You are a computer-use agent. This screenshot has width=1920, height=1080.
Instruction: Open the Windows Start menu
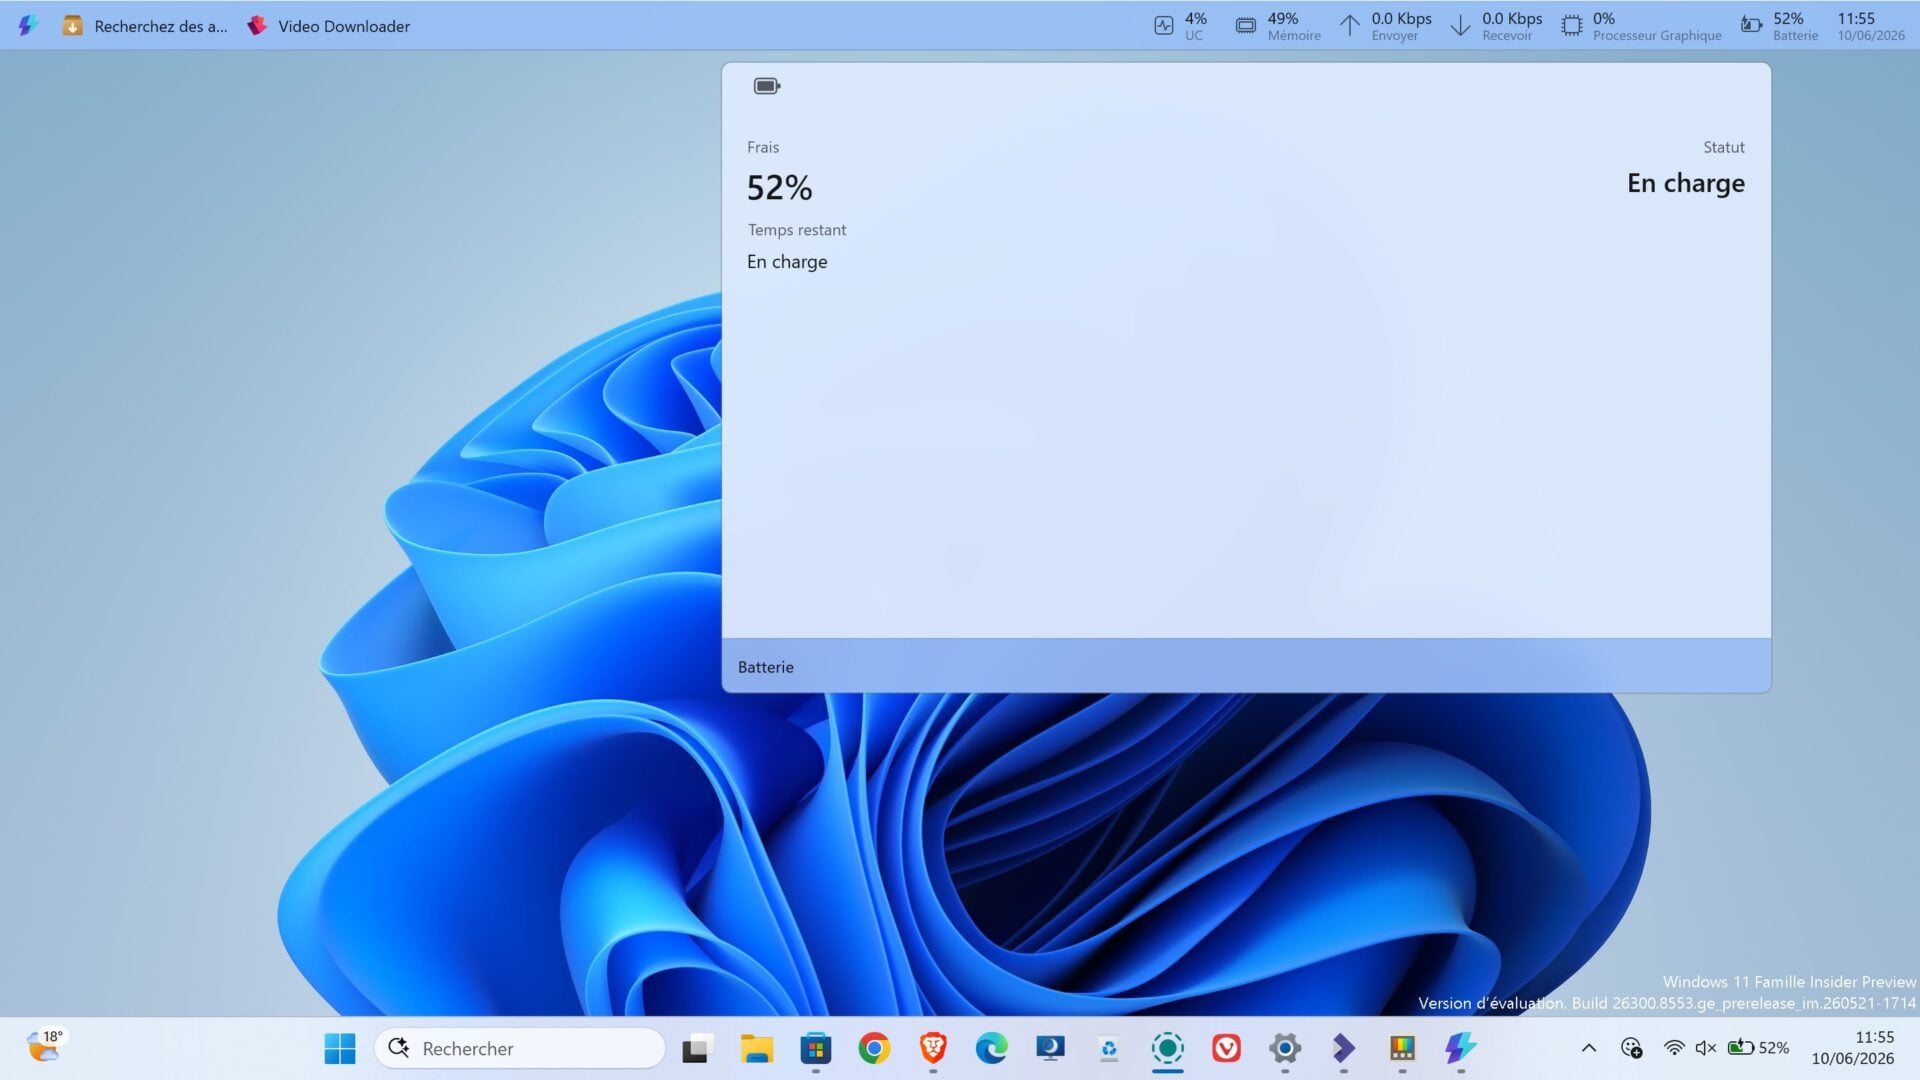[340, 1048]
